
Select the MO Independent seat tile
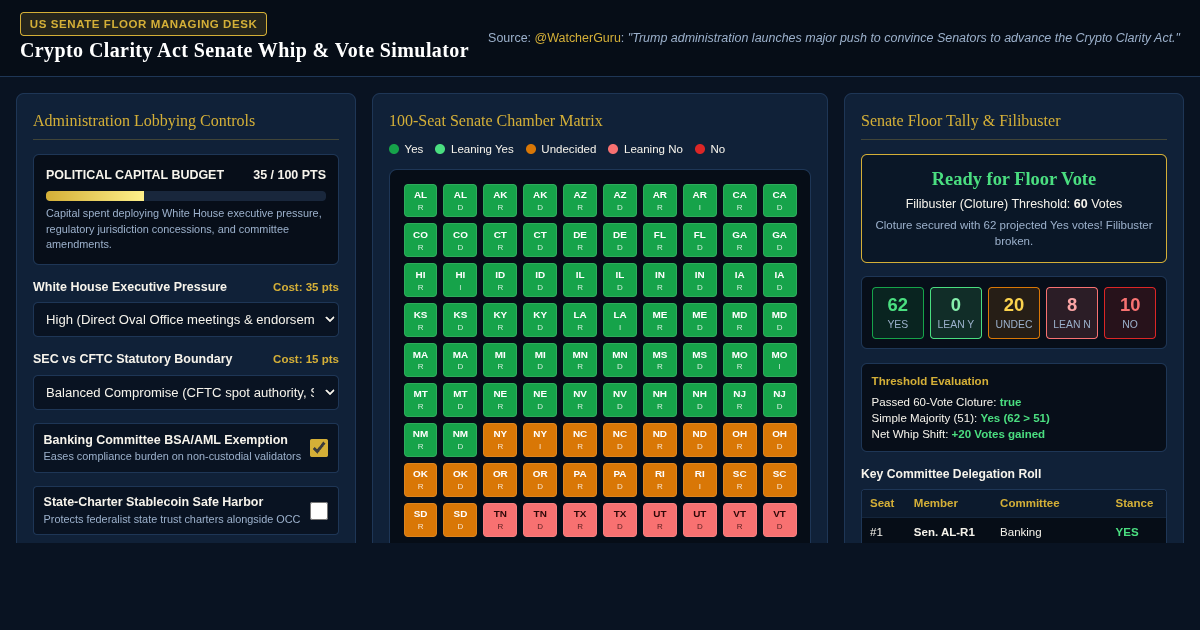point(780,360)
